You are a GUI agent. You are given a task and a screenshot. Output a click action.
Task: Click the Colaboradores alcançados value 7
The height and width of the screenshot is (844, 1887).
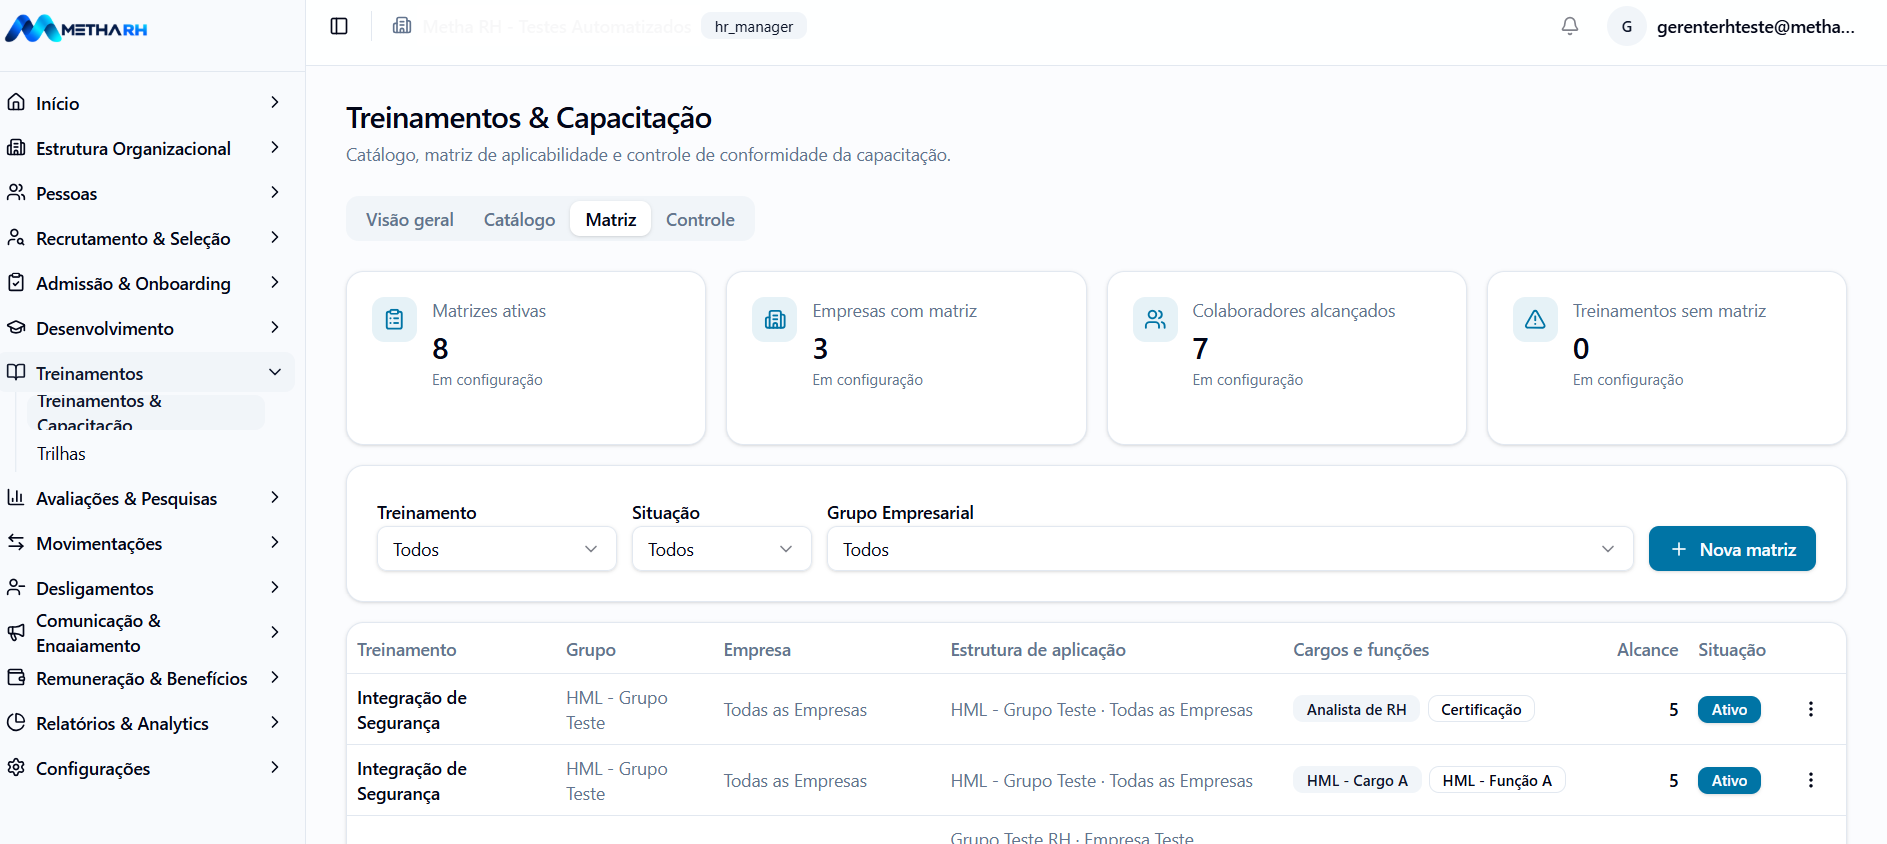click(x=1200, y=348)
